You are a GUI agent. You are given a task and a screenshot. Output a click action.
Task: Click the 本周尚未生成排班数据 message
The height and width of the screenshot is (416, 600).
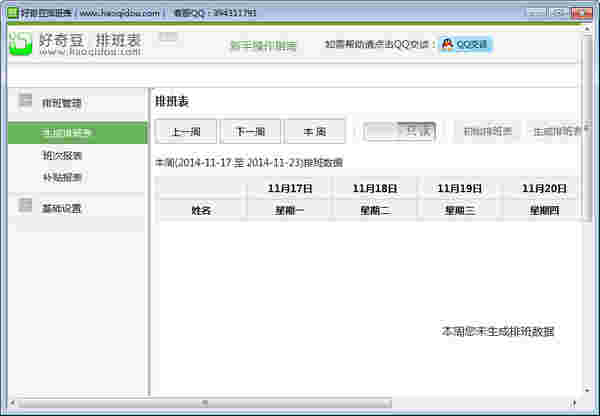[498, 331]
